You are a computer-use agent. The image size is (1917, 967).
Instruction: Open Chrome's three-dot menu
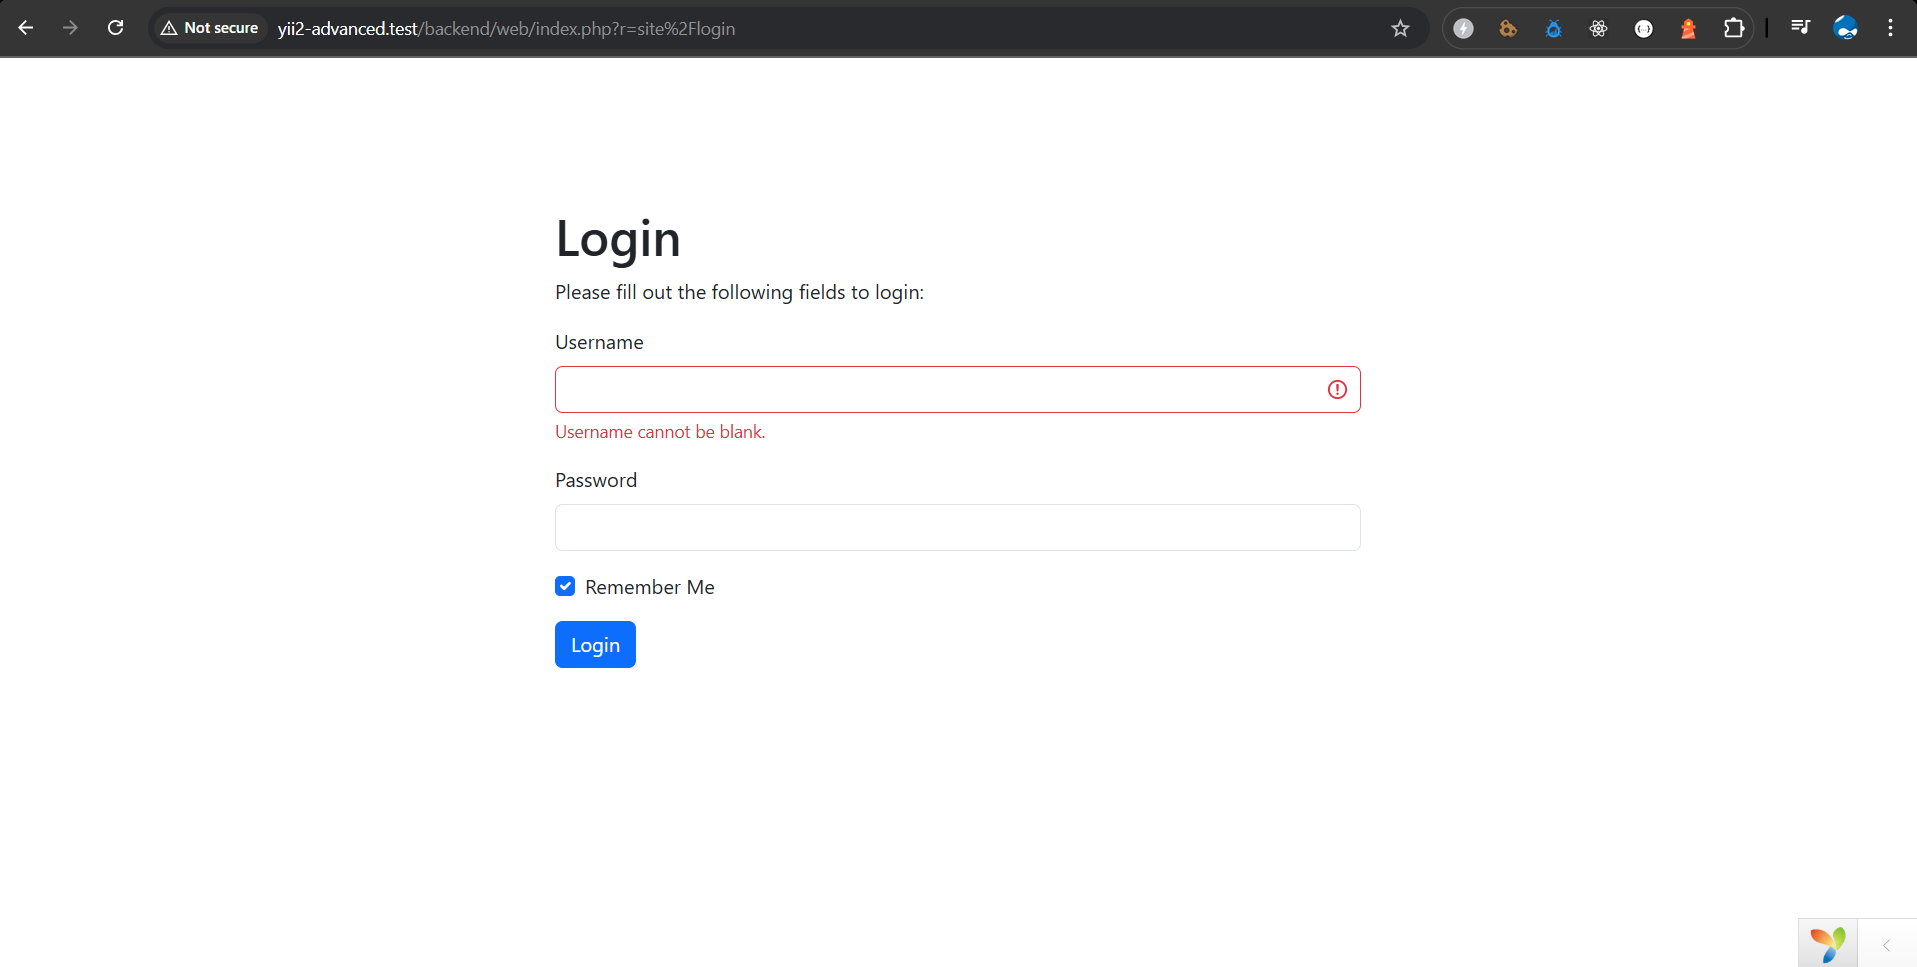[x=1891, y=28]
